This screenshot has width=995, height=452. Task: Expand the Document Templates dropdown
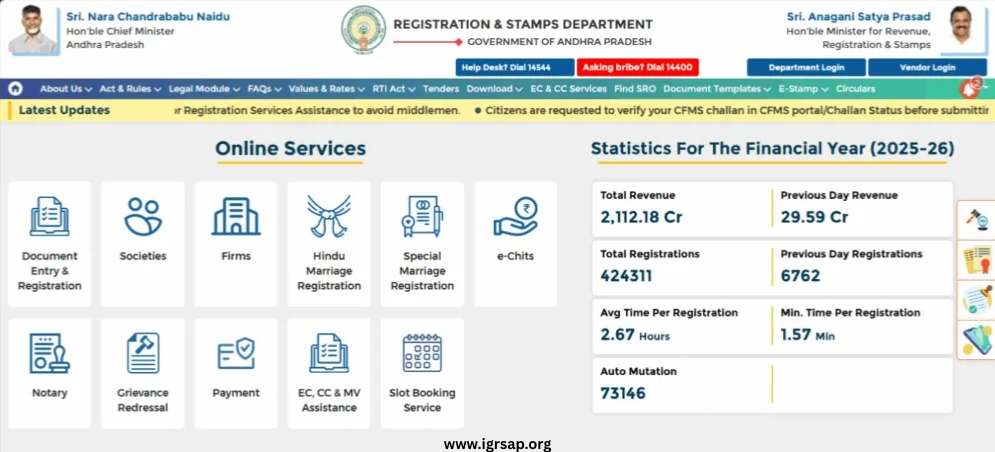717,89
